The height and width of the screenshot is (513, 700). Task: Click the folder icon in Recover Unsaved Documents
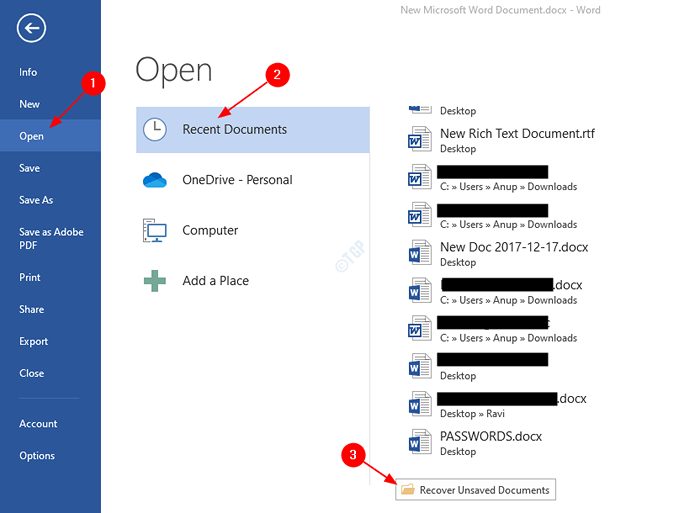coord(408,489)
